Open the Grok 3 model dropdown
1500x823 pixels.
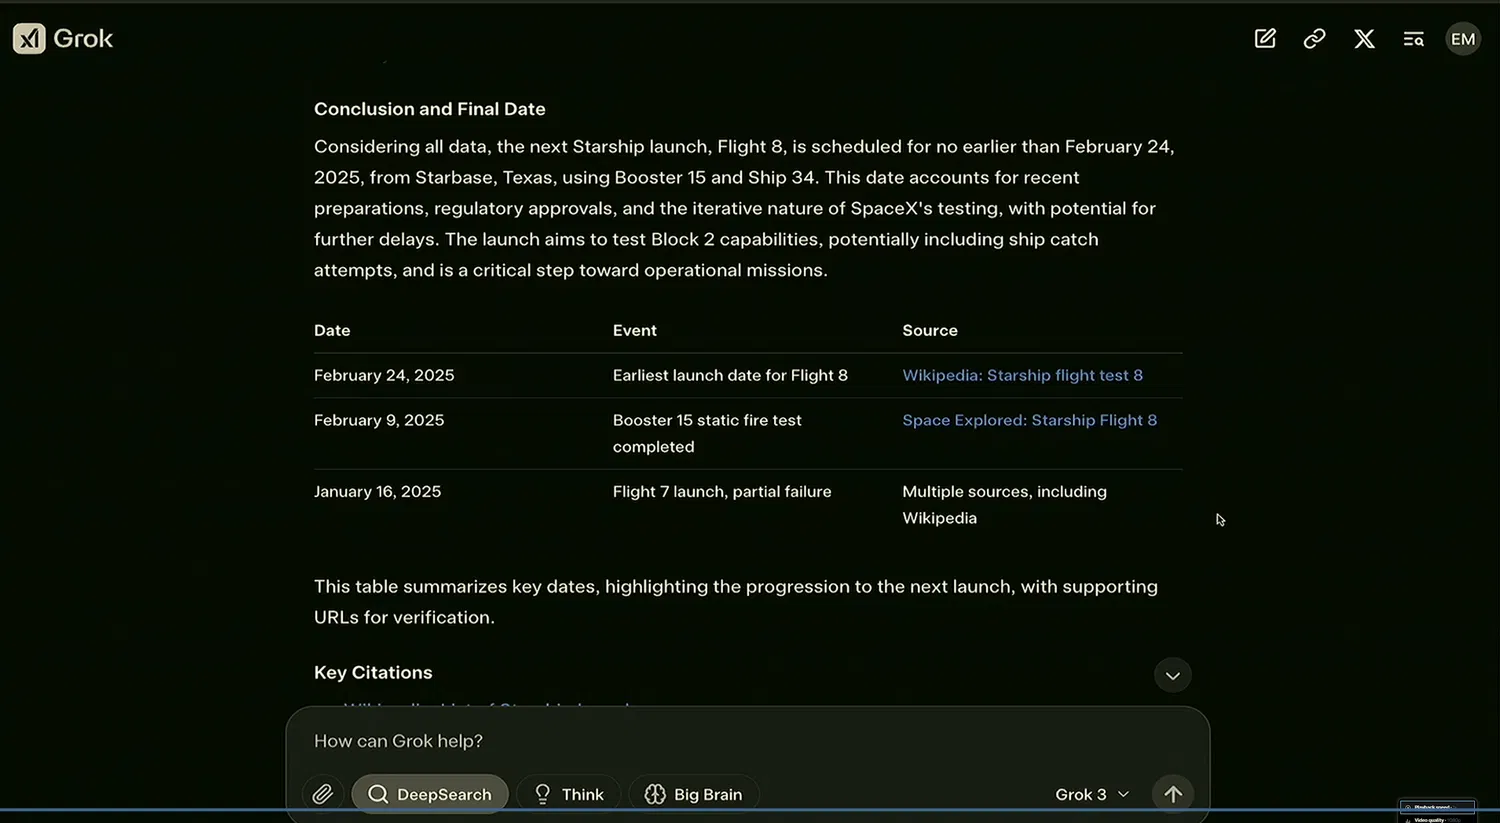click(x=1092, y=794)
